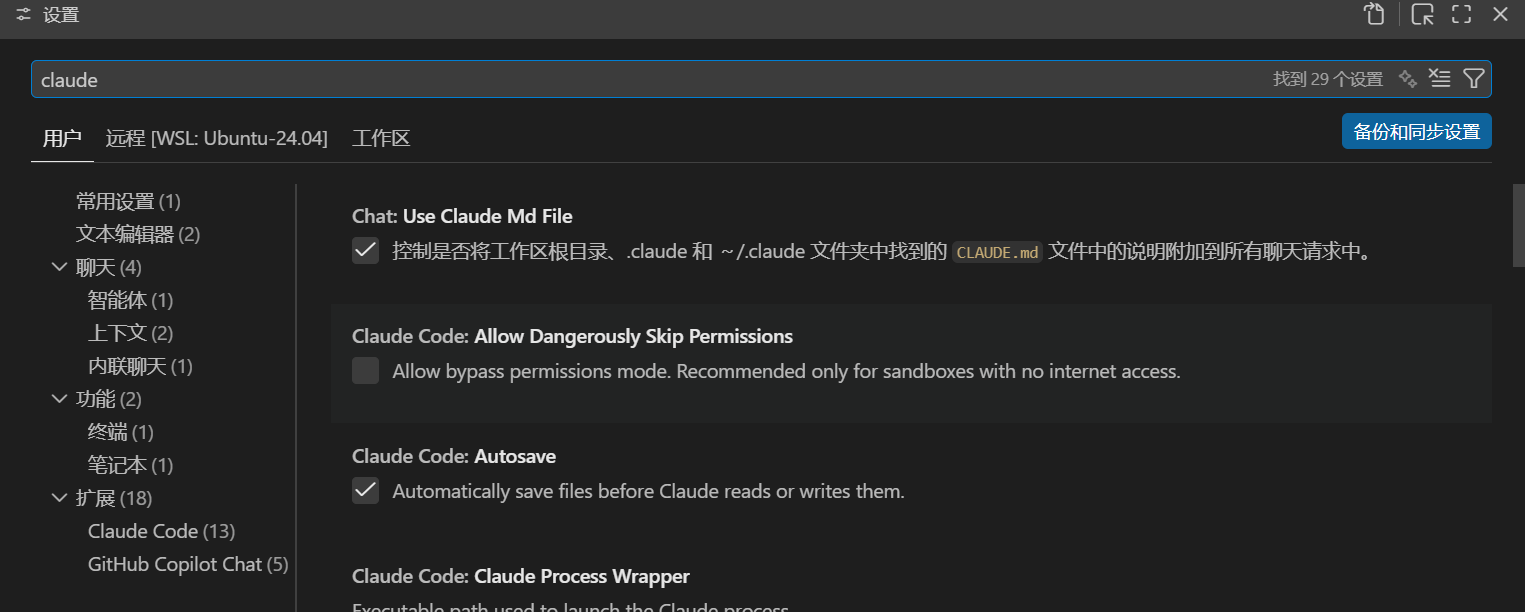Screen dimensions: 1525x612
Task: Uncheck Use Claude Md File checkbox
Action: pos(366,251)
